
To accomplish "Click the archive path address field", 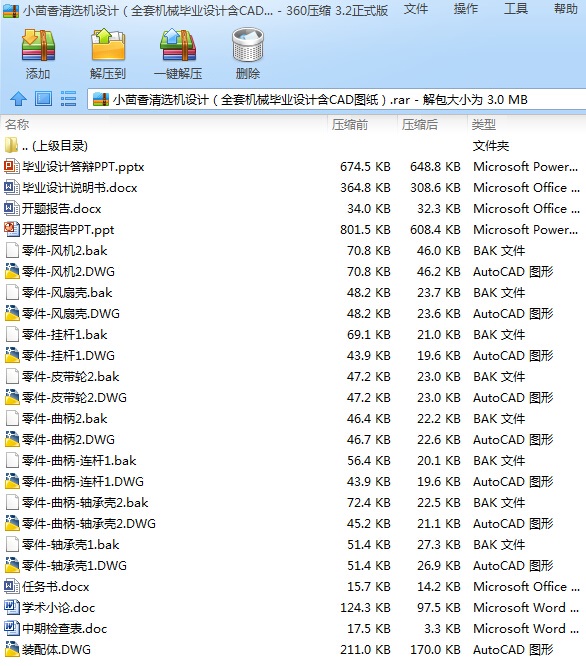I will click(x=337, y=100).
